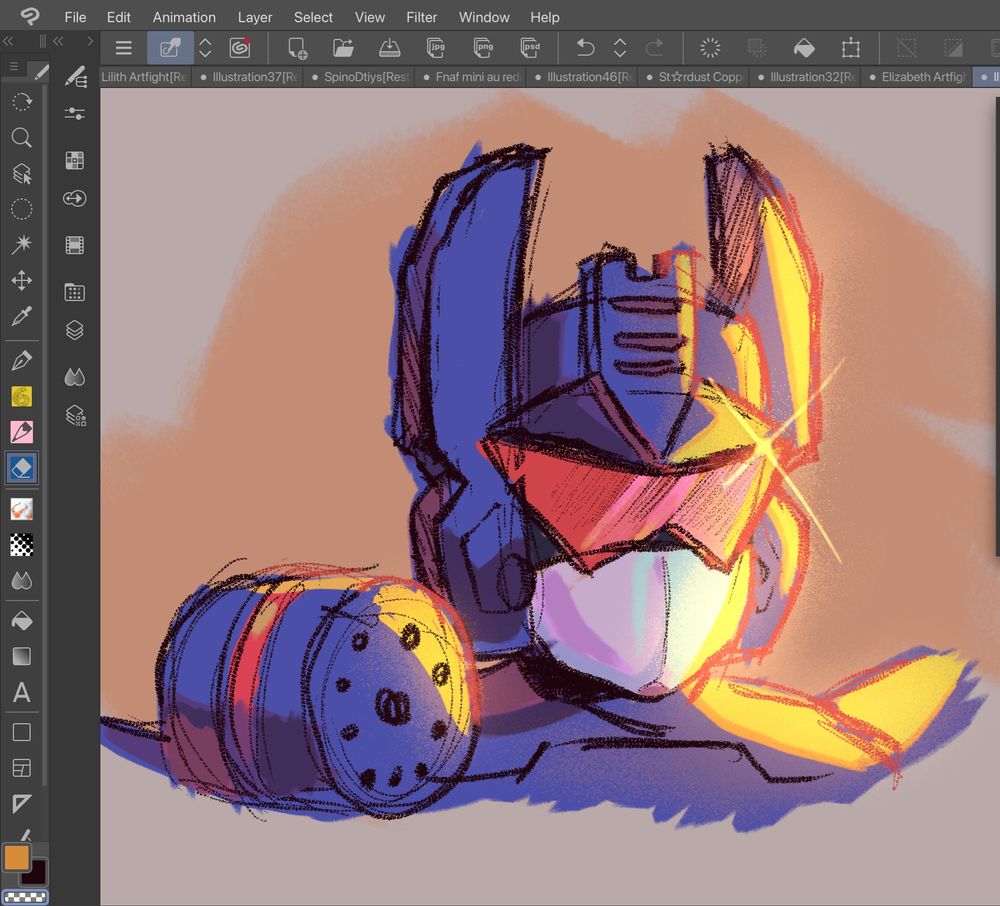Open the File menu
This screenshot has height=906, width=1000.
pyautogui.click(x=75, y=17)
